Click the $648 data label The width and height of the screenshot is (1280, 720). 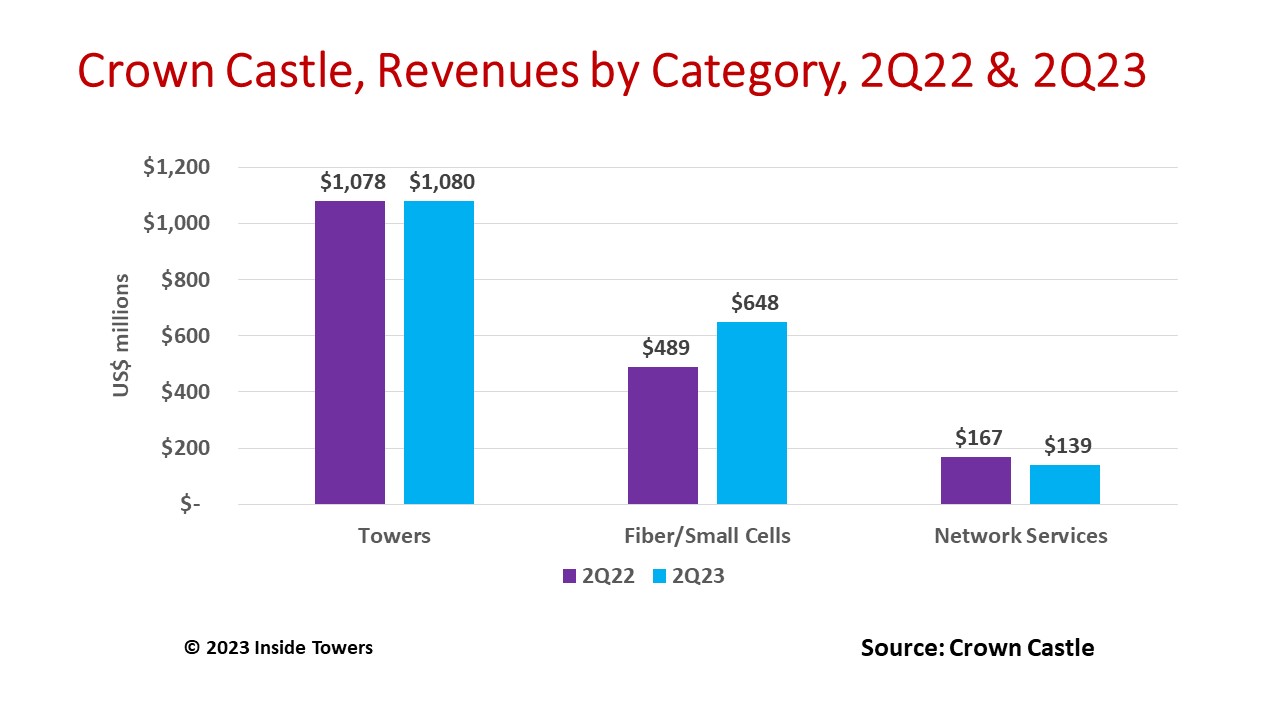[755, 303]
